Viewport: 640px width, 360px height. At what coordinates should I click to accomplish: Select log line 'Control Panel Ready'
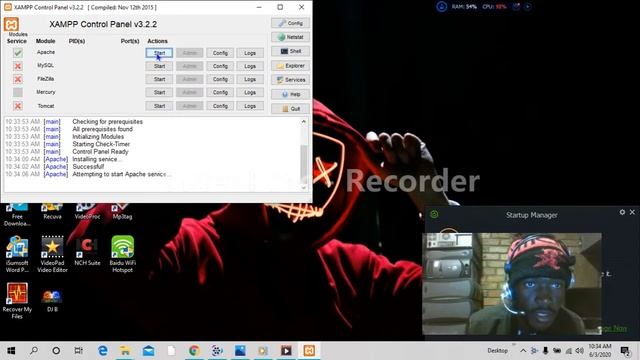coord(100,152)
